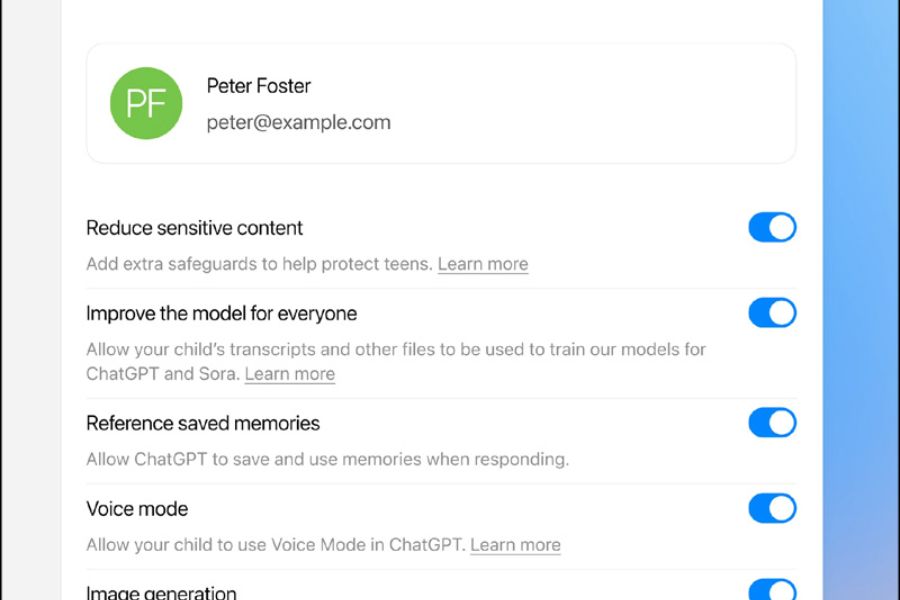This screenshot has width=900, height=600.
Task: Follow Learn more link for Voice Mode
Action: click(515, 545)
